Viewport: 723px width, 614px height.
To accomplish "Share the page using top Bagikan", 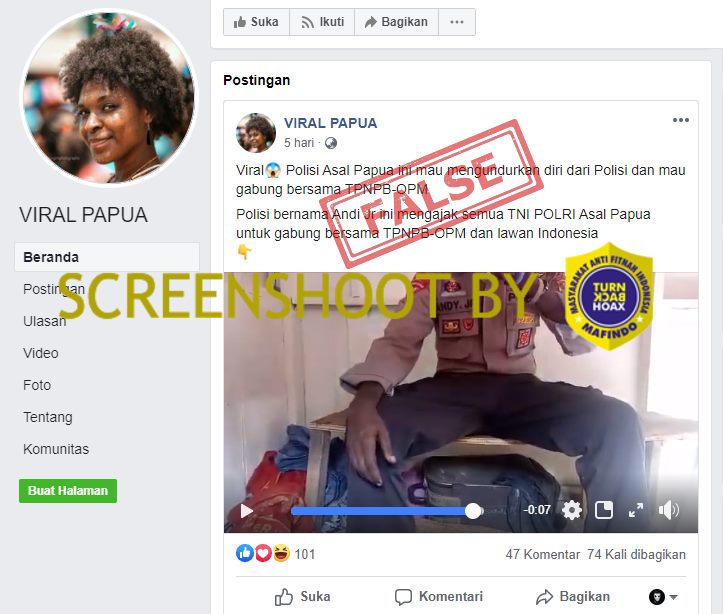I will pos(397,22).
